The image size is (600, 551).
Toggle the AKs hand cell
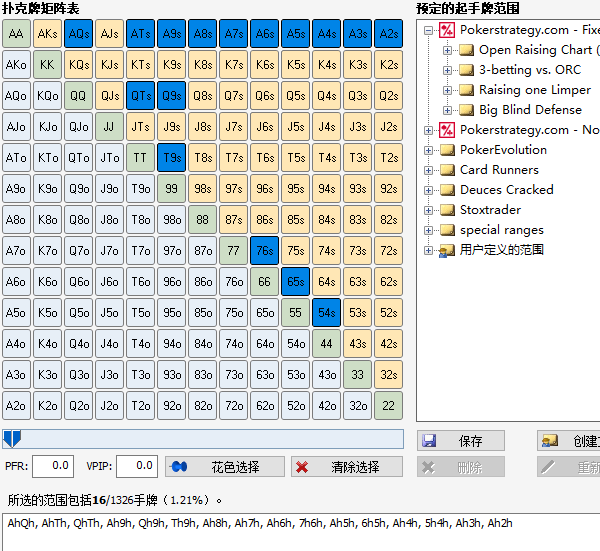(x=47, y=34)
